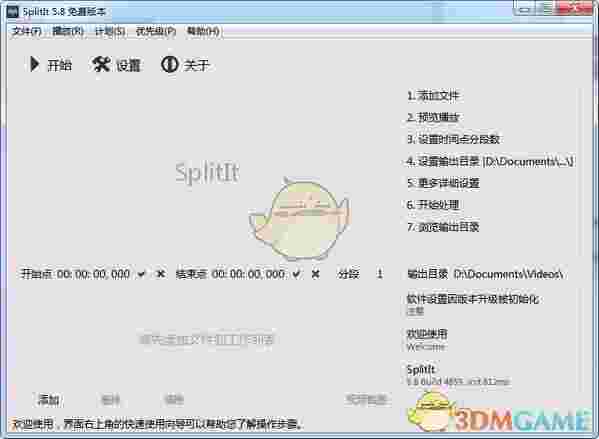Confirm the 结束点 end point checkmark
This screenshot has height=439, width=599.
tap(296, 274)
